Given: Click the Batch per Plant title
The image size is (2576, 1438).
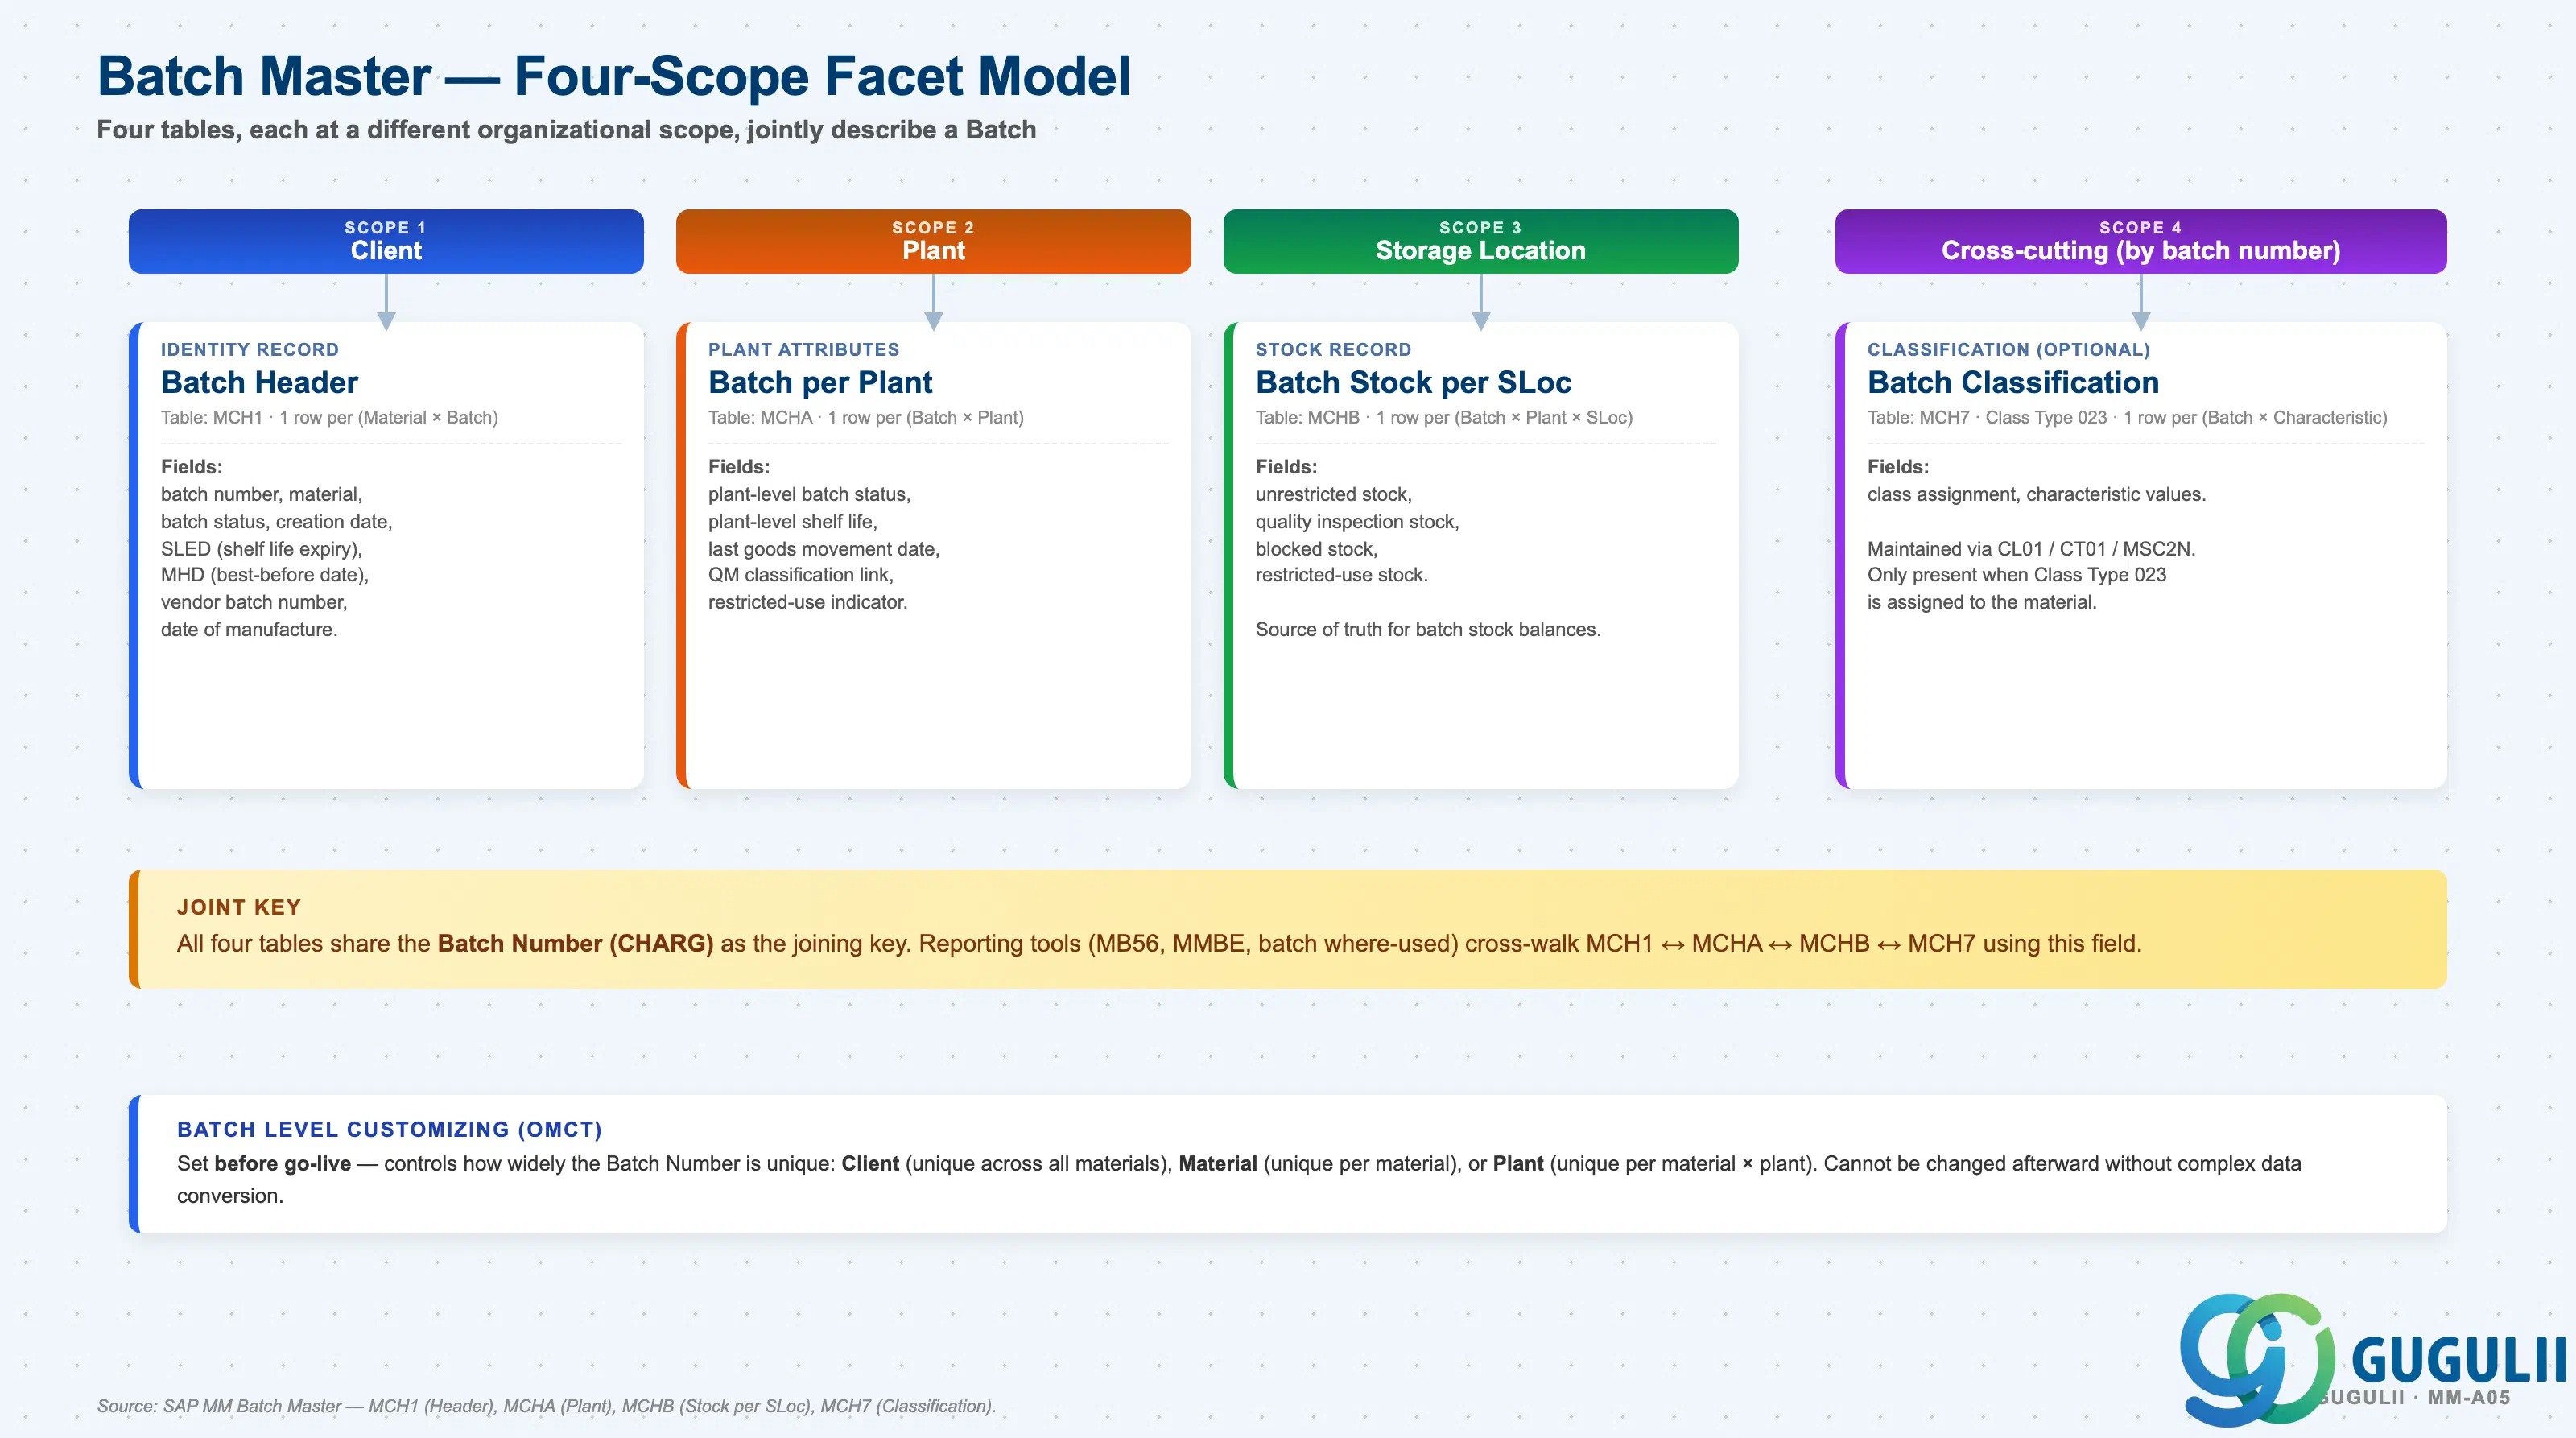Looking at the screenshot, I should click(820, 382).
